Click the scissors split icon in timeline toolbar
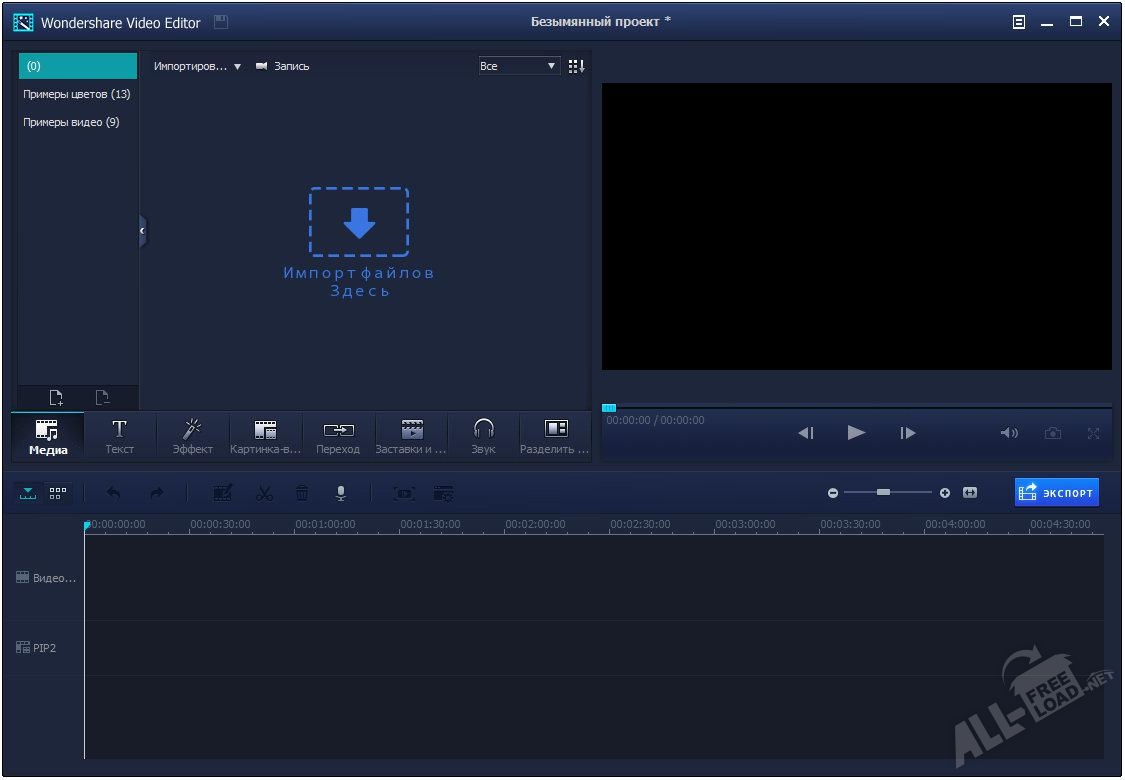This screenshot has height=780, width=1125. (x=264, y=493)
